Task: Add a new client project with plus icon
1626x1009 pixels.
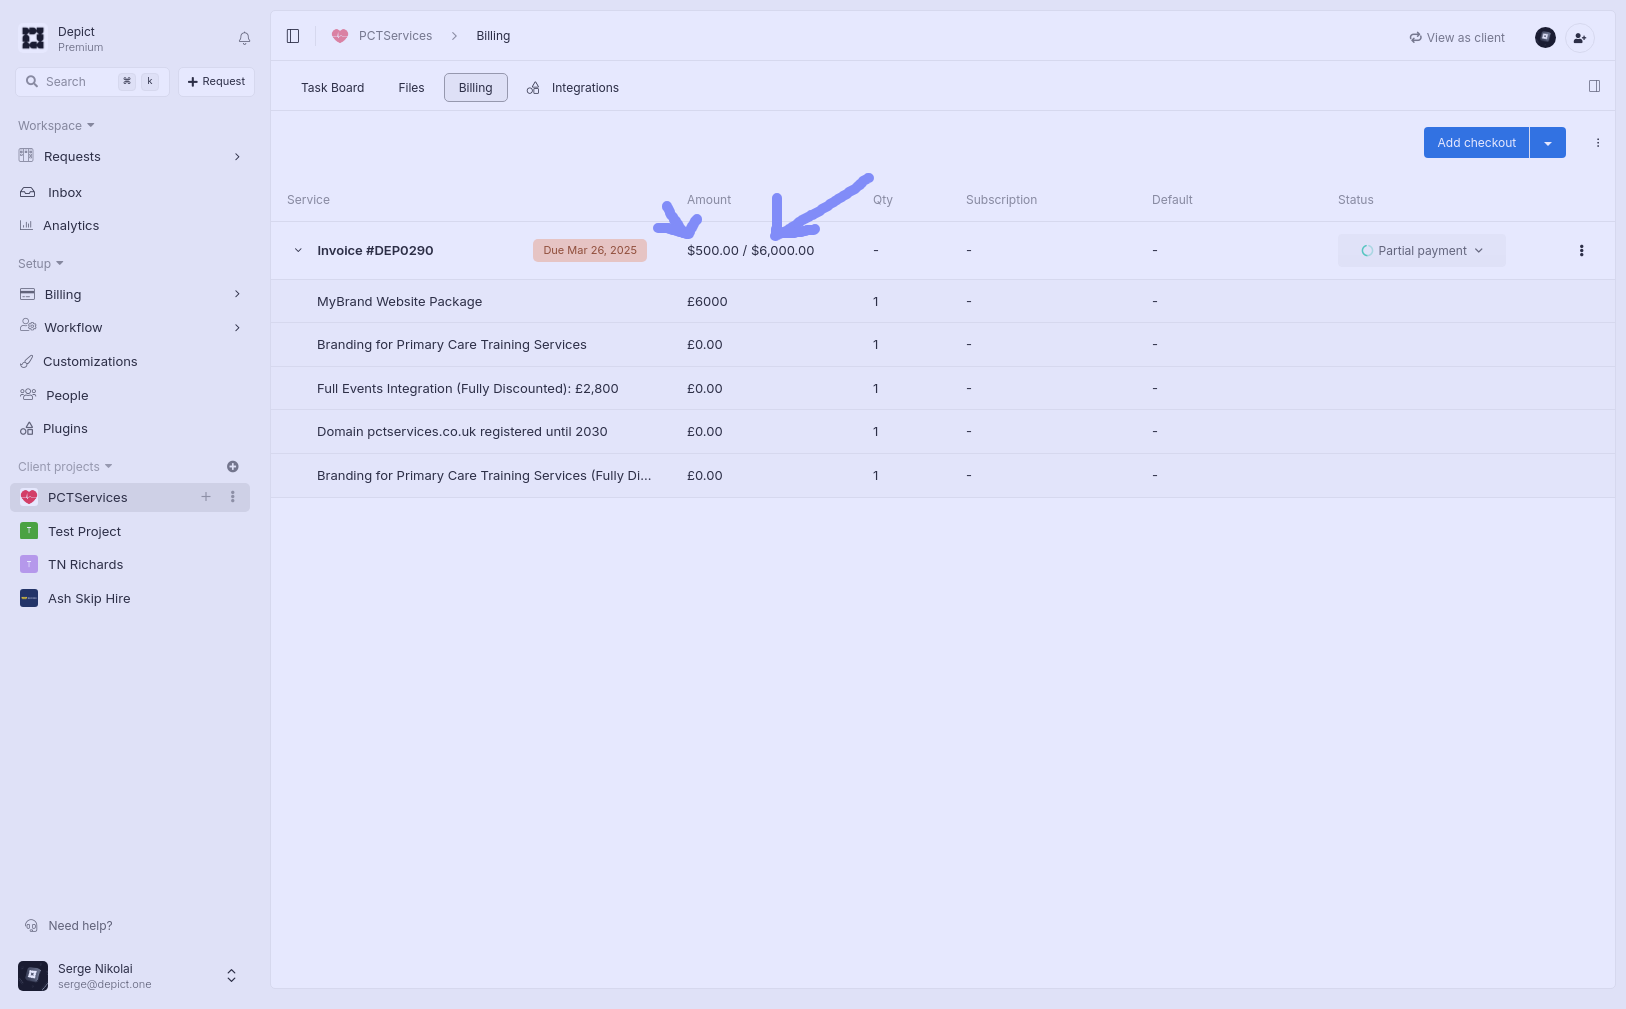Action: pos(232,467)
